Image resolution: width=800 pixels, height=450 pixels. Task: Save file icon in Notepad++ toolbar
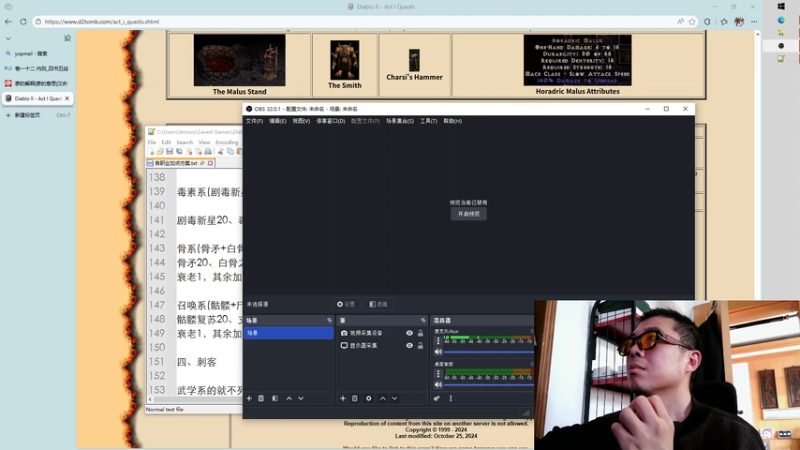pos(169,152)
